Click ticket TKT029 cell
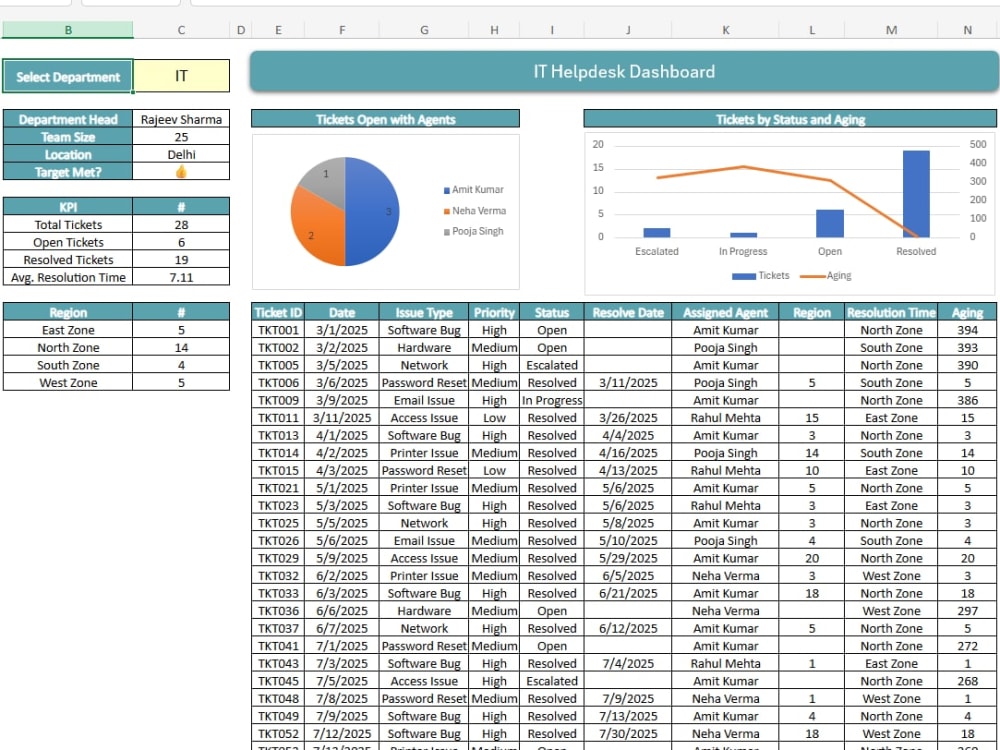This screenshot has width=1000, height=750. [278, 558]
